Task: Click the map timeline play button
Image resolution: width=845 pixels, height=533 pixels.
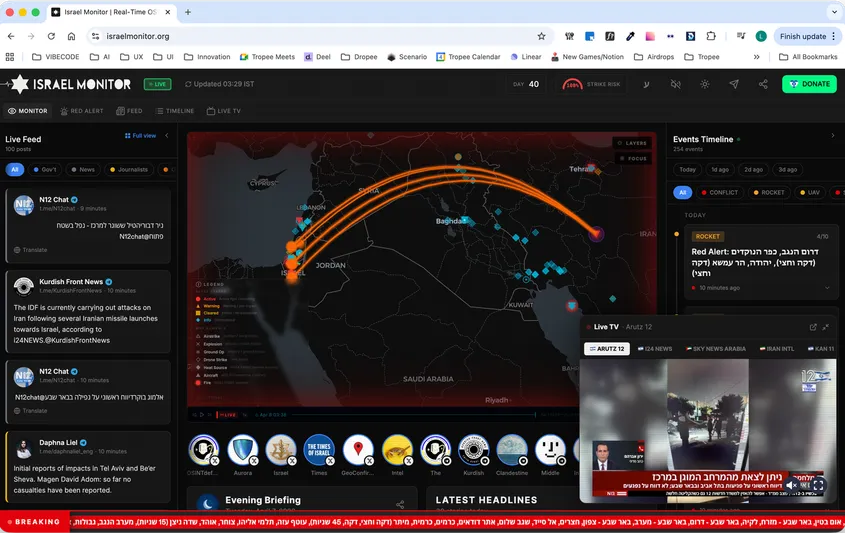Action: click(202, 414)
